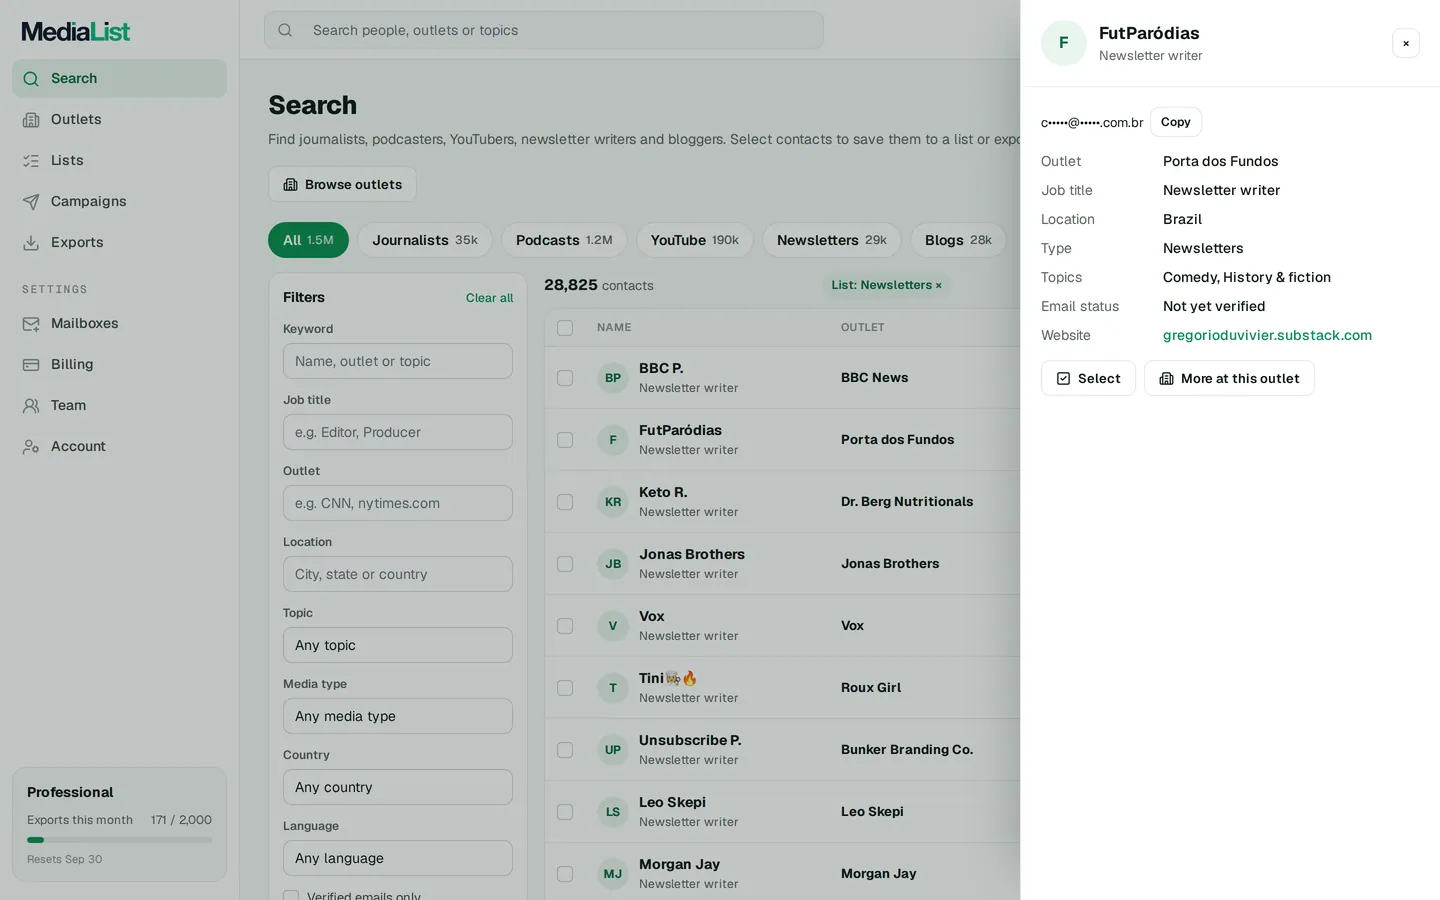1440x900 pixels.
Task: Check the box for Jonas Brothers row
Action: point(565,564)
